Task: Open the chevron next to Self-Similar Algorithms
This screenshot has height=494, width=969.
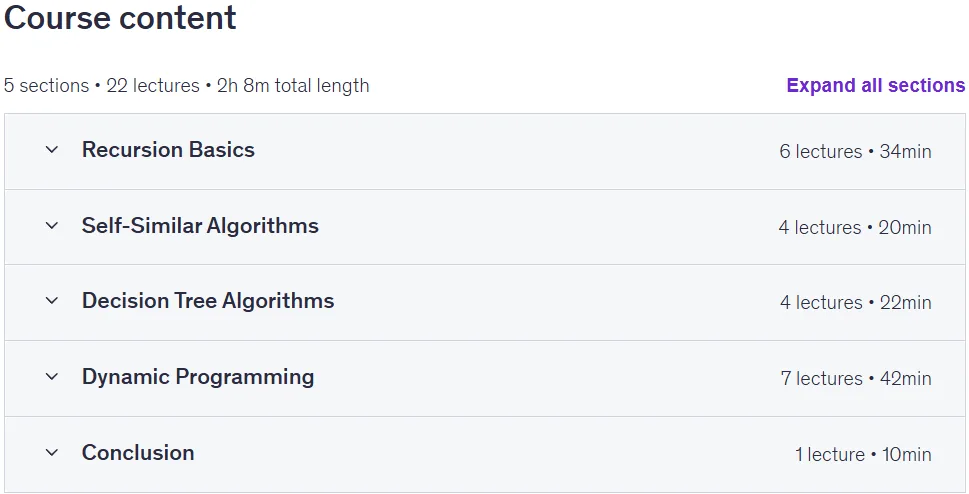Action: [52, 226]
